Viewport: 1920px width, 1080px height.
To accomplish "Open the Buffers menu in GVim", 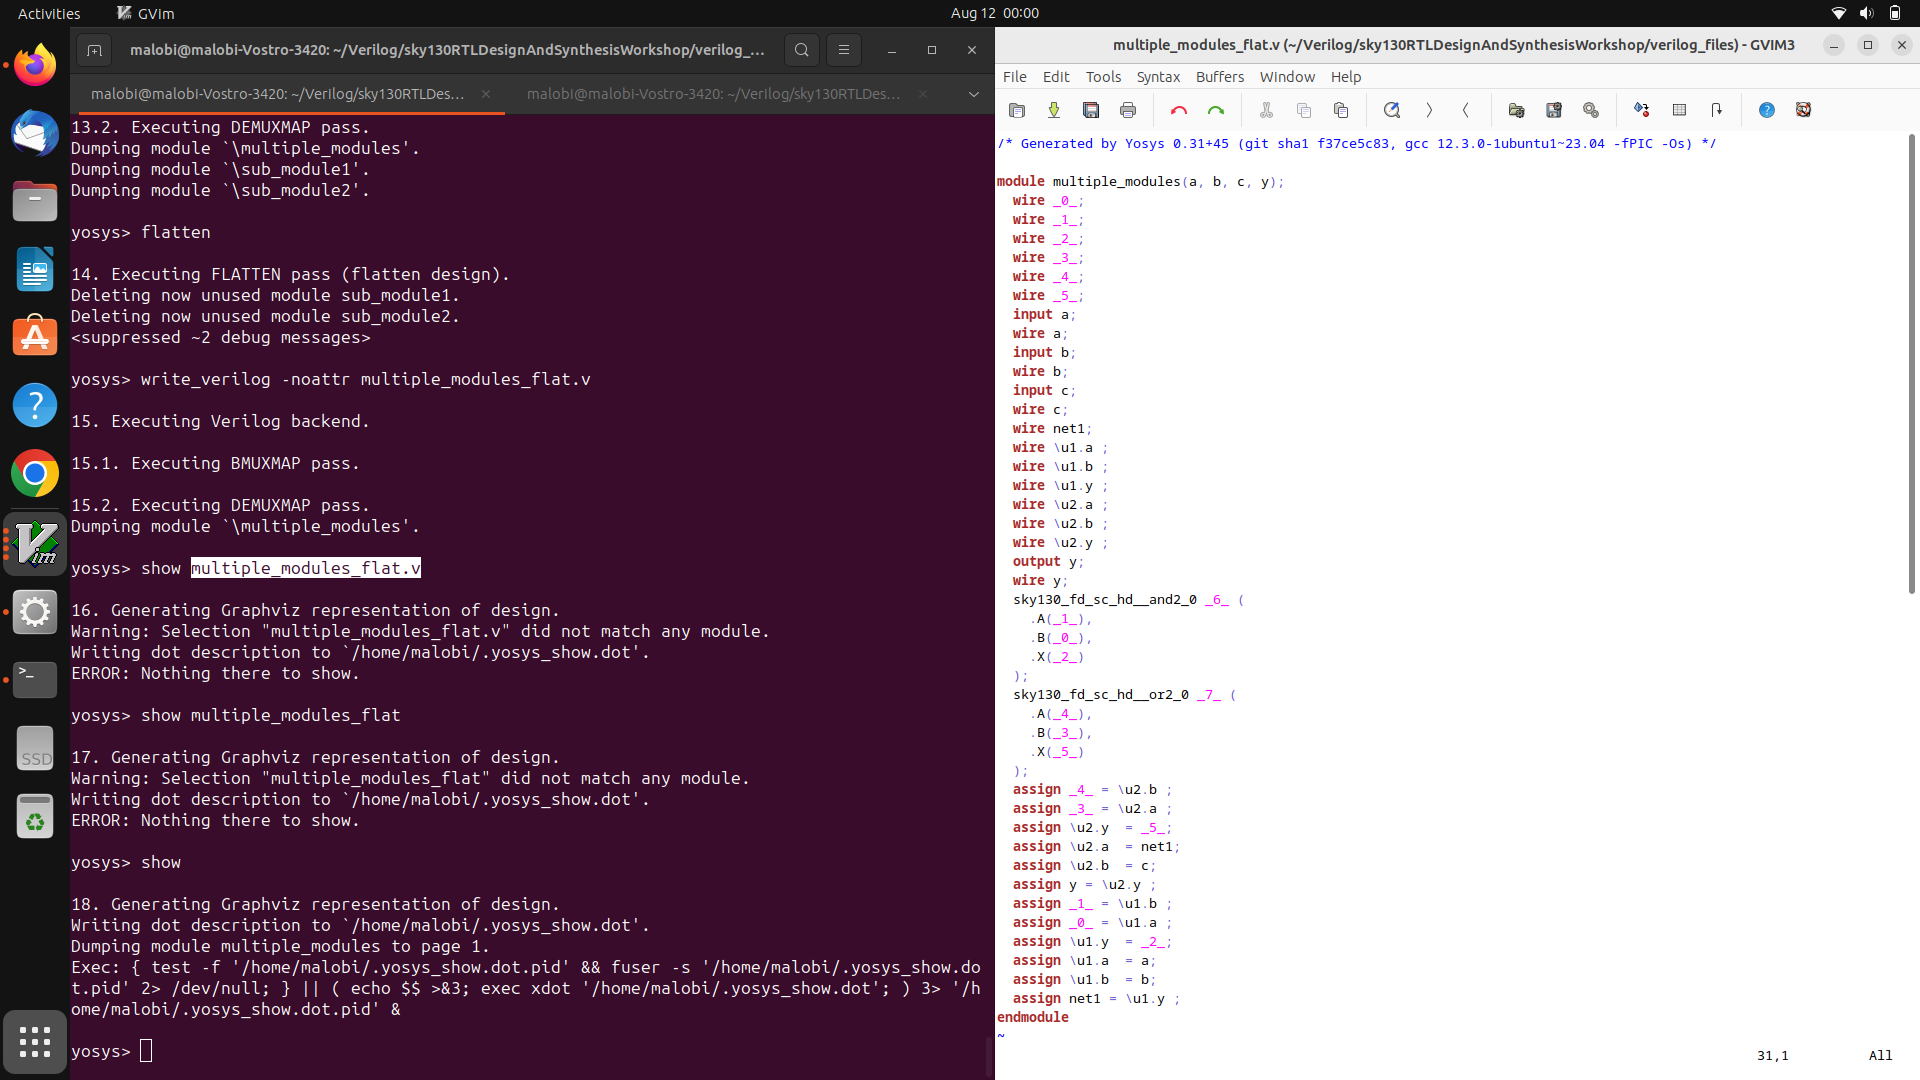I will pyautogui.click(x=1219, y=76).
